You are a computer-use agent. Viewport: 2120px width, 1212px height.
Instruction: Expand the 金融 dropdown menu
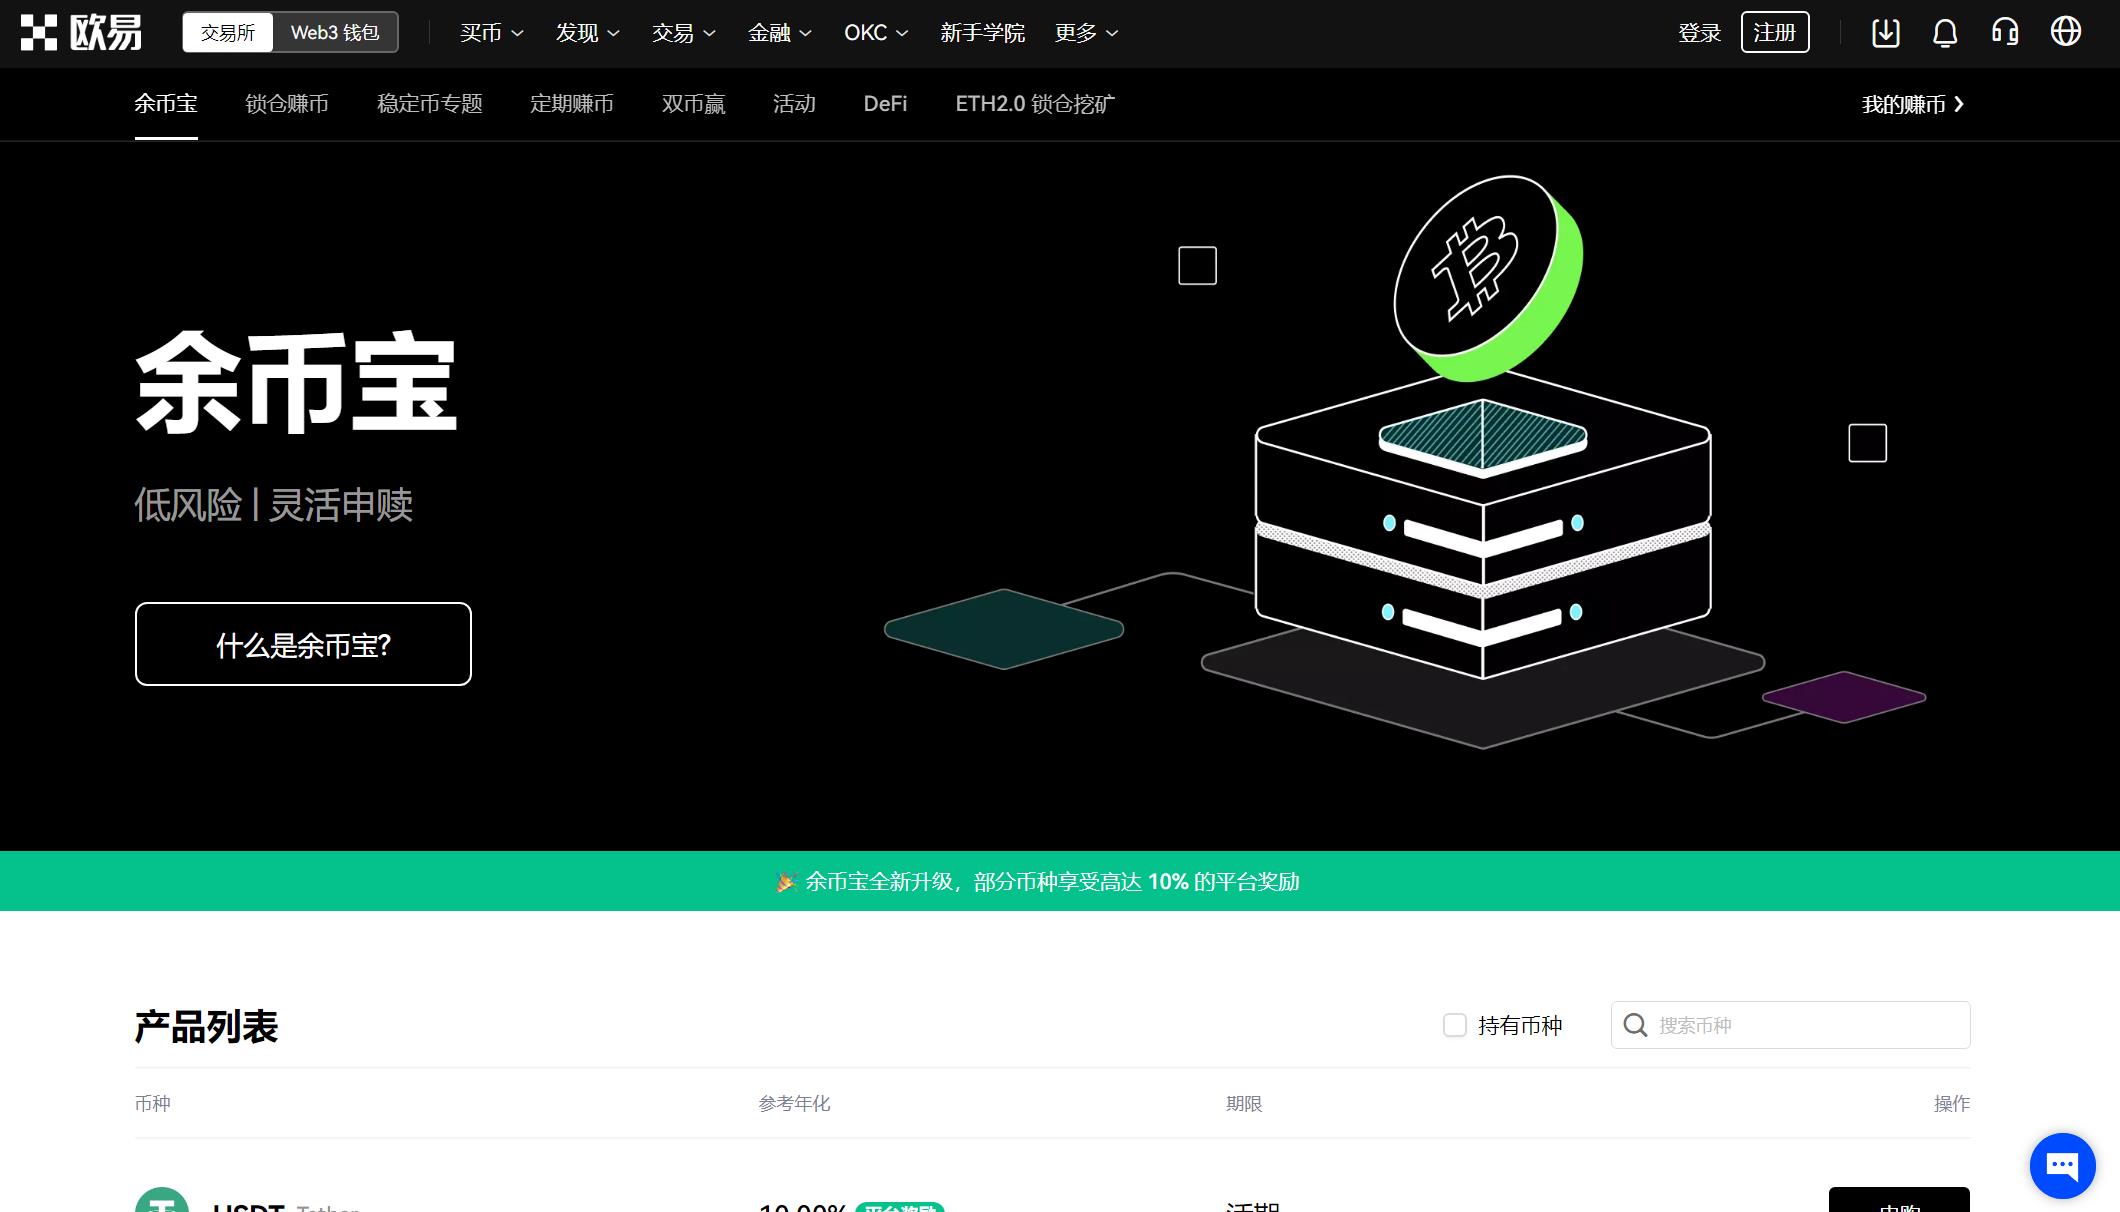click(x=779, y=33)
